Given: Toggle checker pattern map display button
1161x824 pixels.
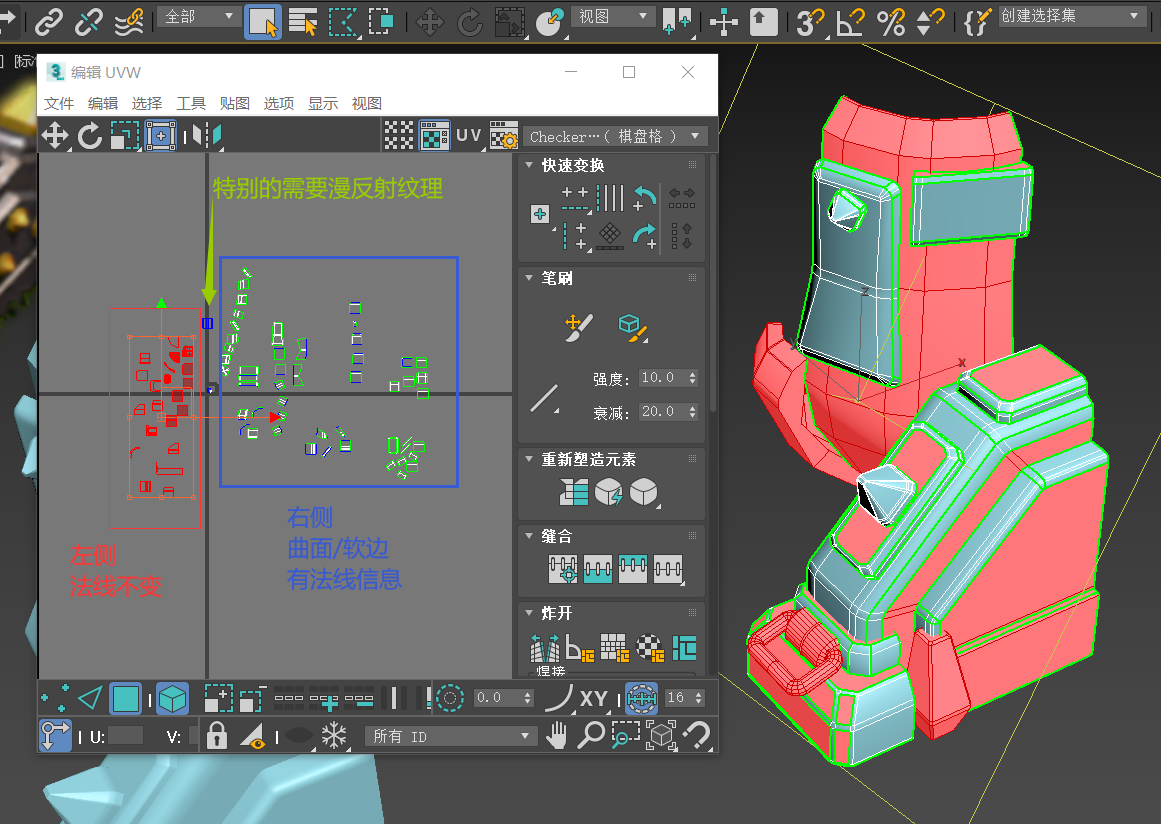Looking at the screenshot, I should (434, 136).
